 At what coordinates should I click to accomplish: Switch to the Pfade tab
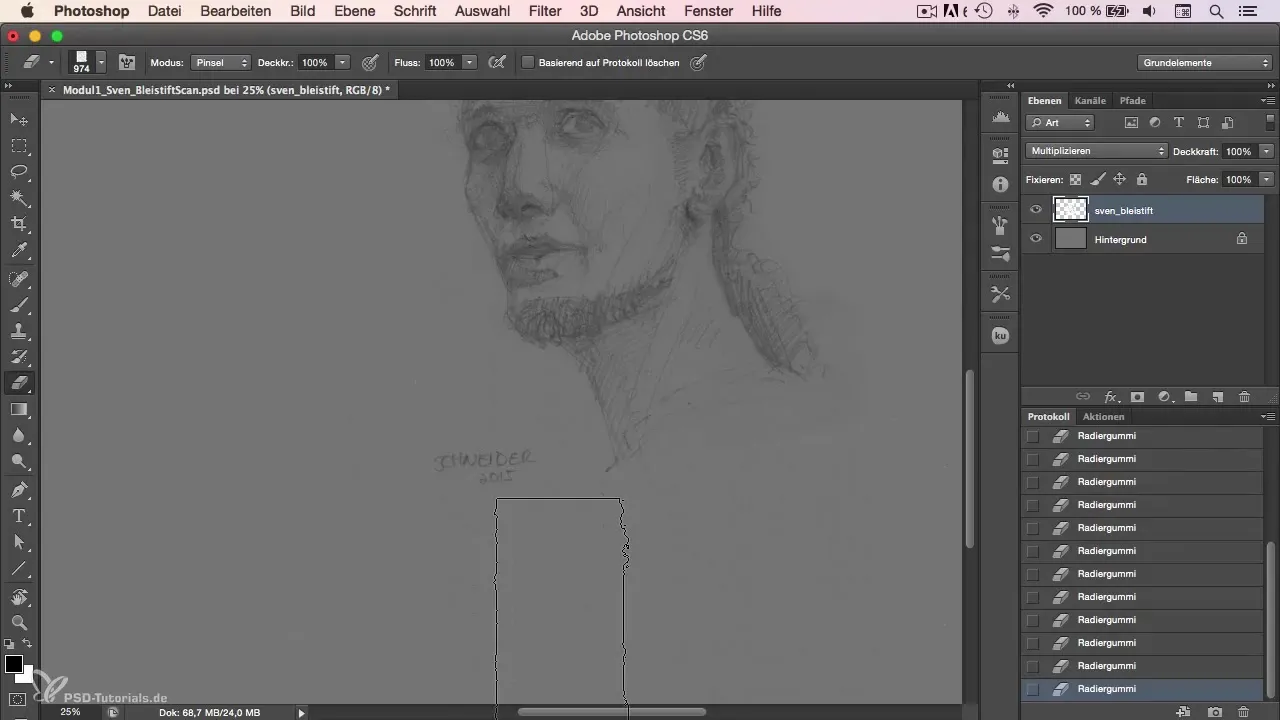coord(1132,100)
